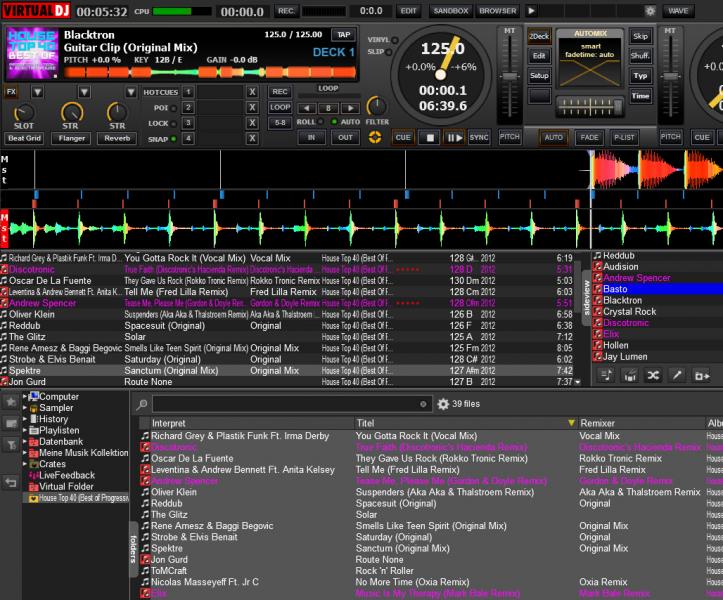
Task: Delete hotcue 2 with its X button
Action: coord(252,107)
